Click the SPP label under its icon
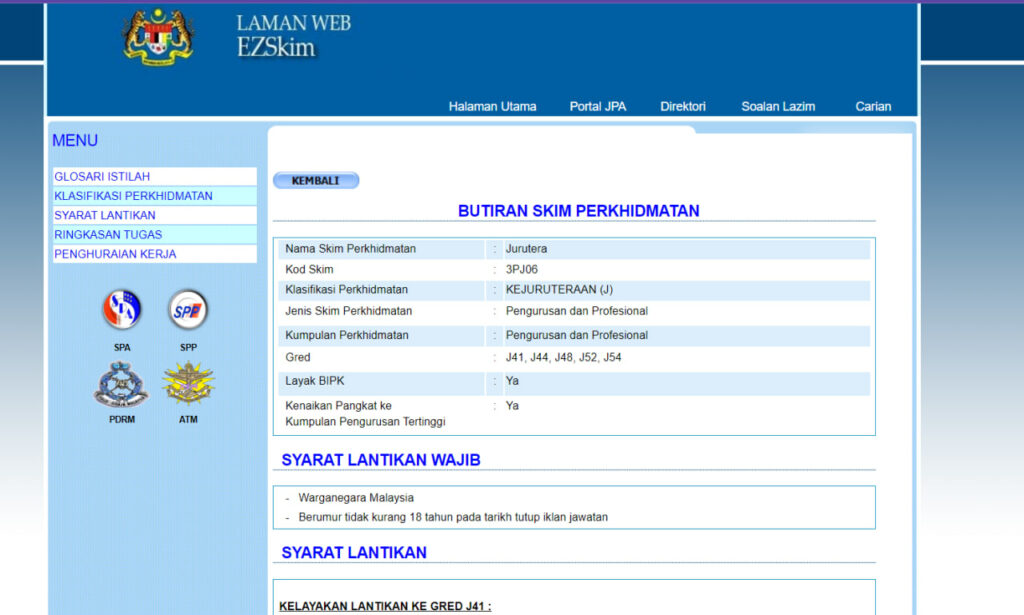Viewport: 1024px width, 615px height. [x=188, y=347]
